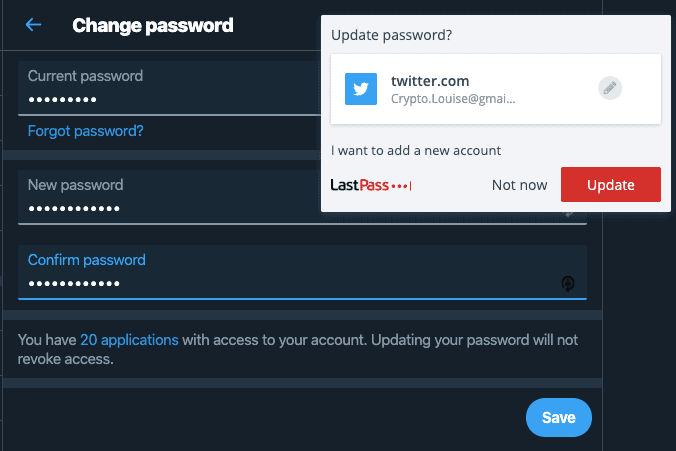
Task: Dismiss the prompt with Not now
Action: point(520,185)
